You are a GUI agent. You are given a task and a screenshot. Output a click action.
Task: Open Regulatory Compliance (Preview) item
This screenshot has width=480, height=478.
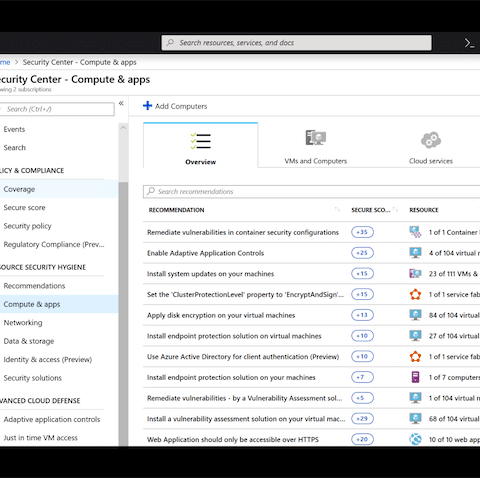point(54,244)
